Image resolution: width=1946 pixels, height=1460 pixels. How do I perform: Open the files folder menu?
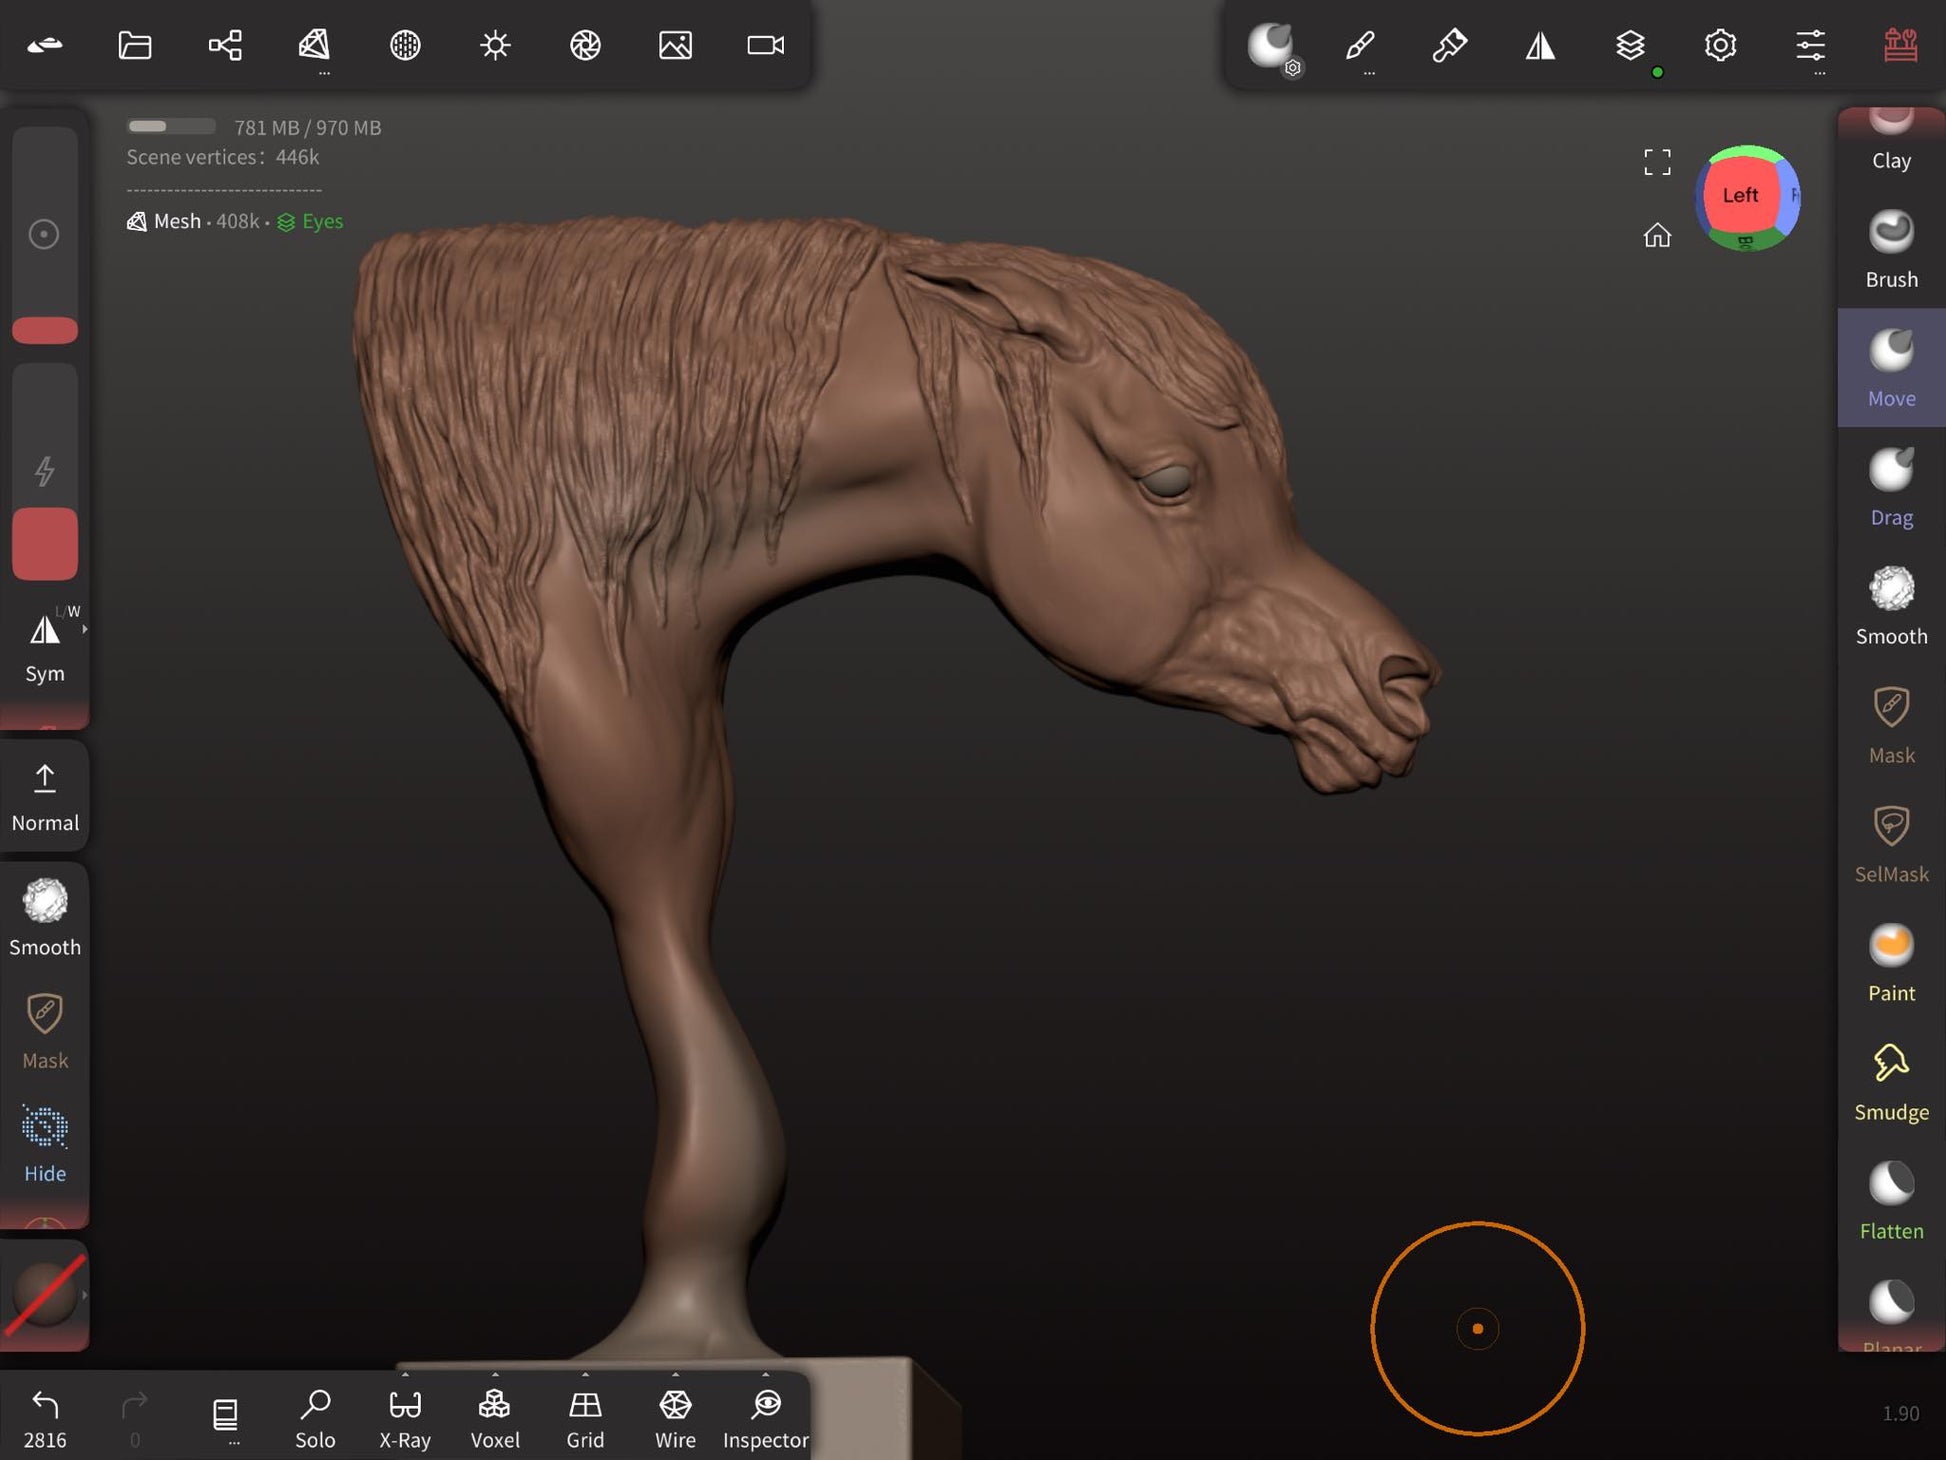click(135, 45)
